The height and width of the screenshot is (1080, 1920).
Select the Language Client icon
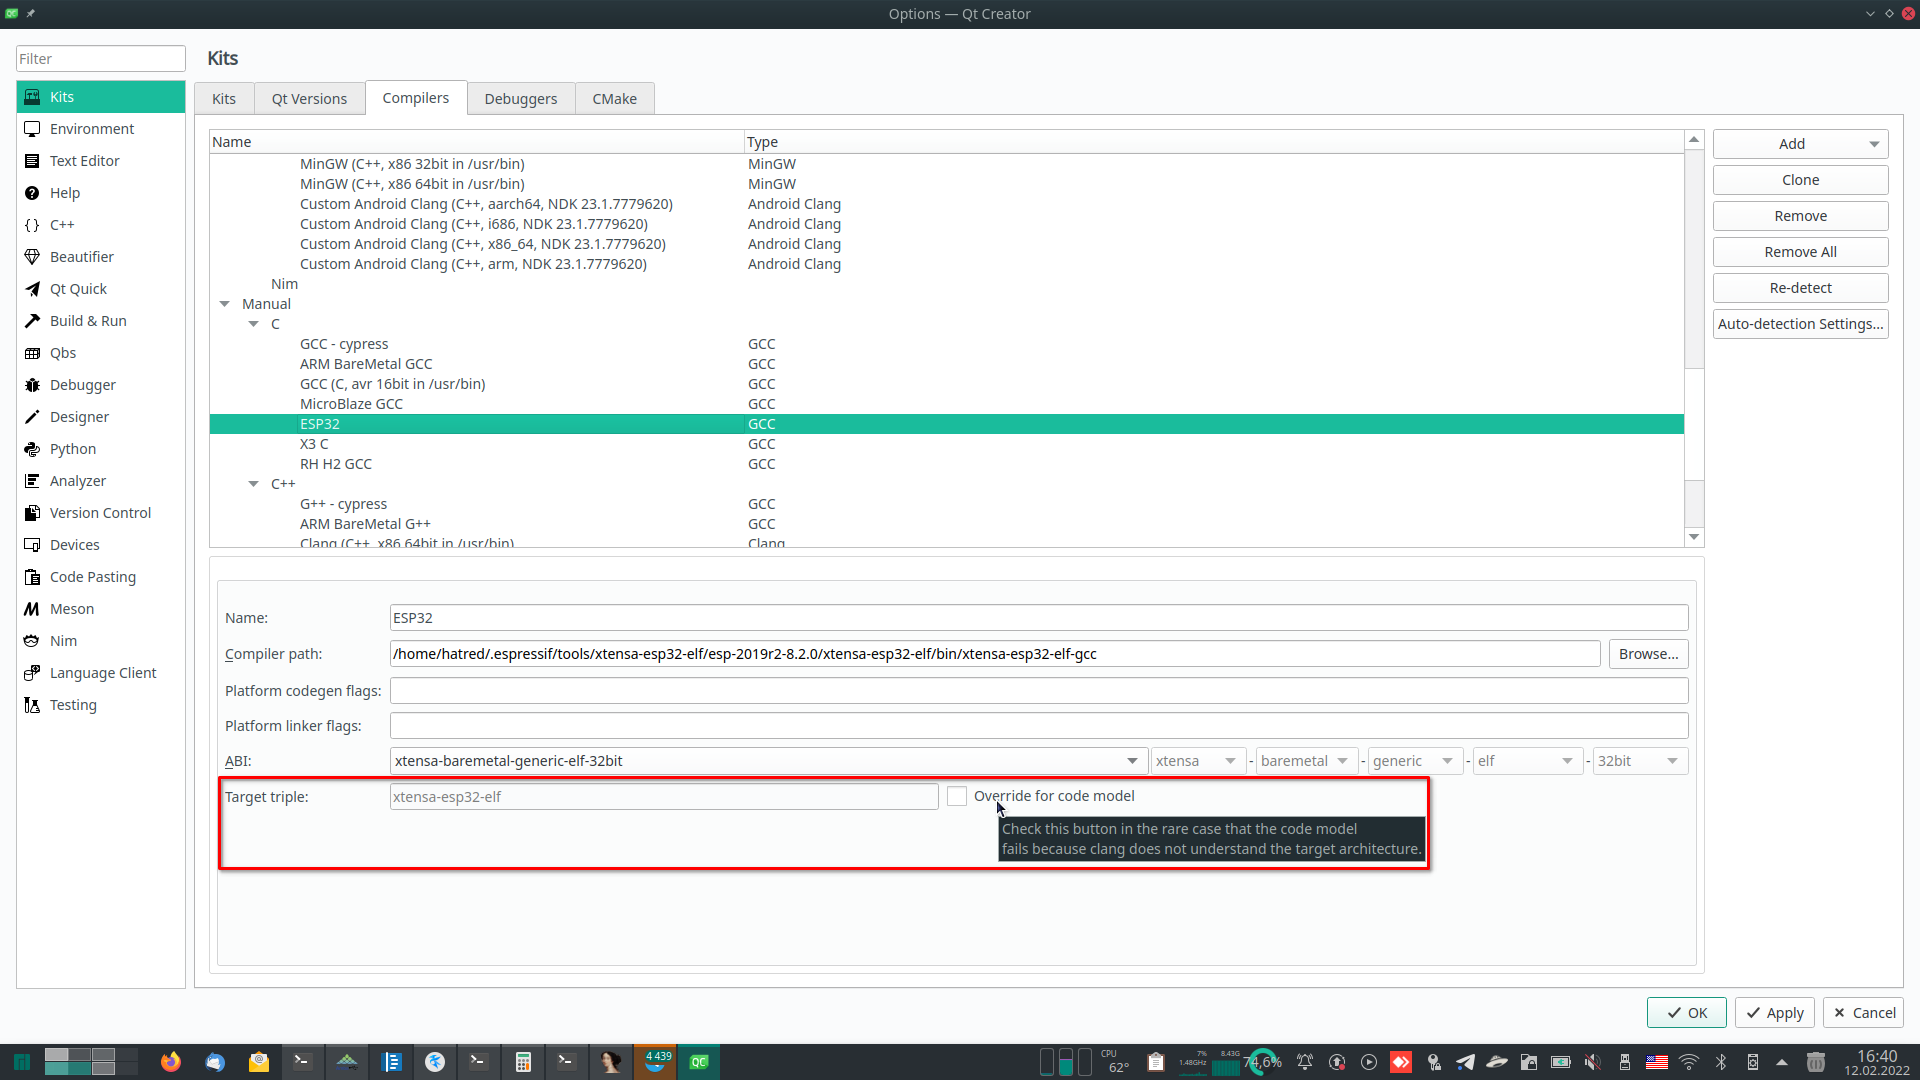click(x=32, y=673)
